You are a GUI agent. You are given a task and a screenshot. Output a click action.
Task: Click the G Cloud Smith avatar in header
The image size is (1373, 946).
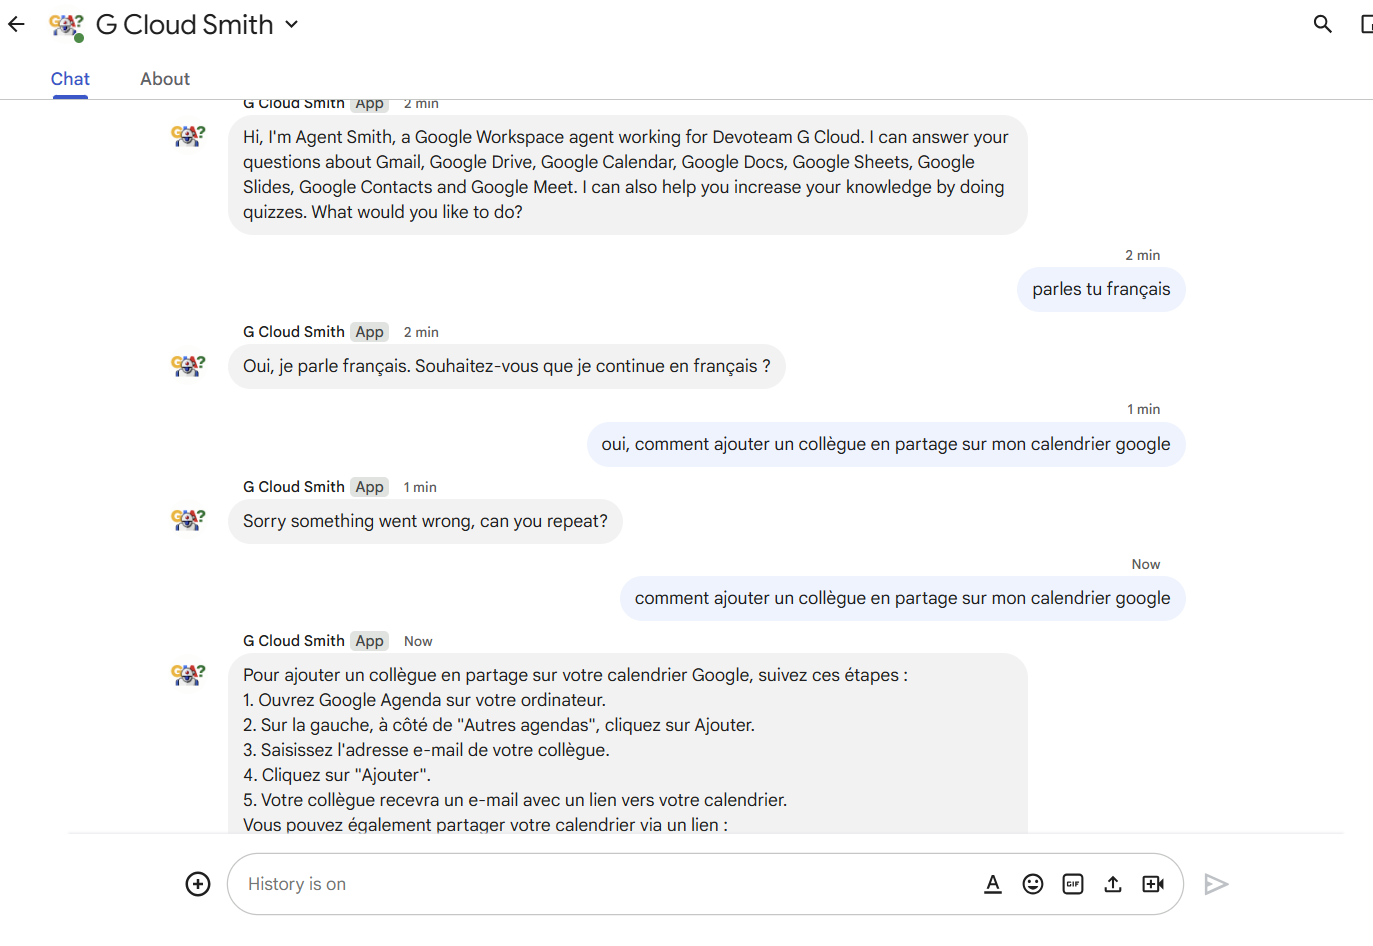pos(65,24)
